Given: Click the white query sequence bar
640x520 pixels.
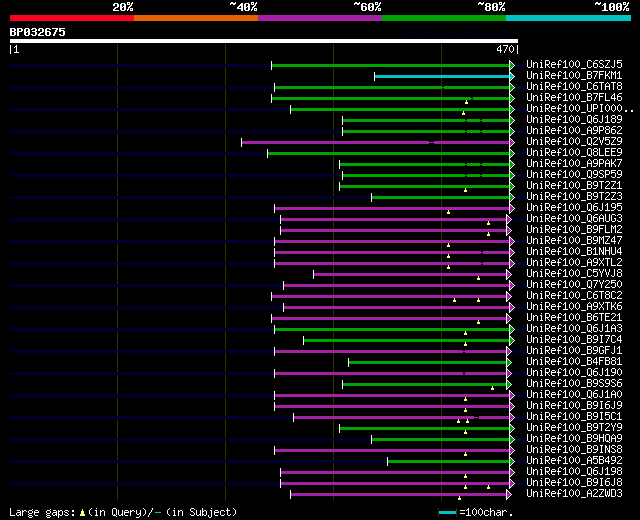Looking at the screenshot, I should click(x=264, y=41).
